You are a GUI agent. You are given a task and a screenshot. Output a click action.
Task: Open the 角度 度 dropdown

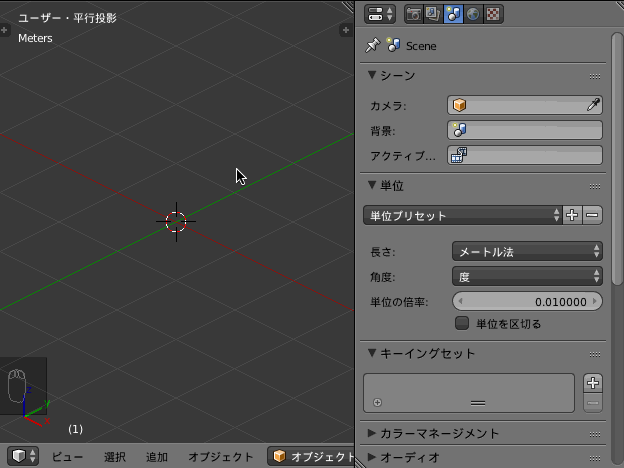(x=527, y=277)
